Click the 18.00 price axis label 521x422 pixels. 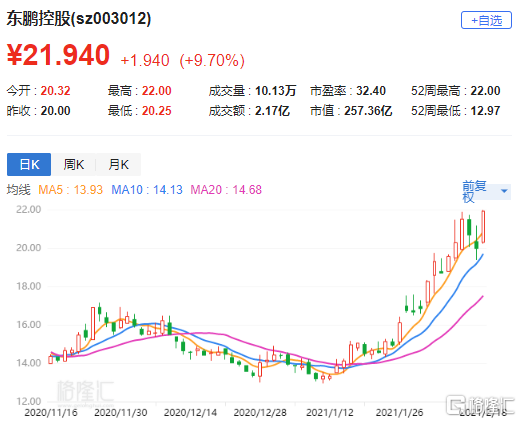point(29,286)
